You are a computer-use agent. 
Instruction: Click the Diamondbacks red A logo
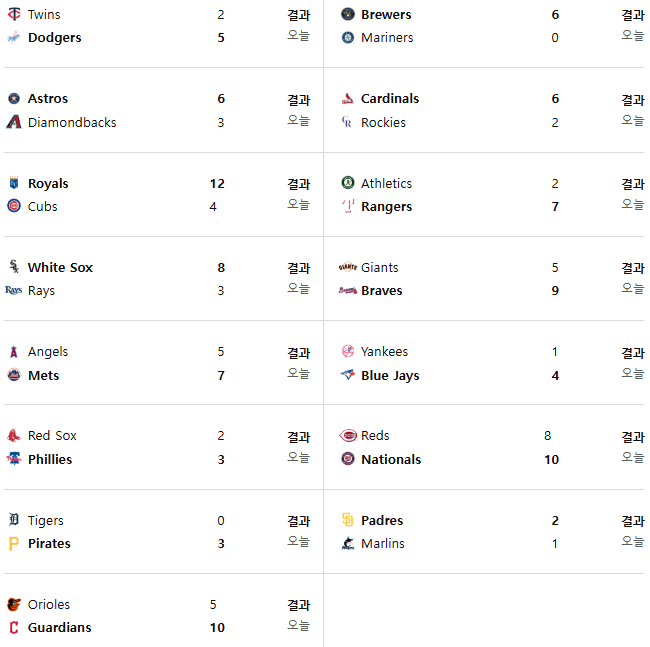coord(14,122)
